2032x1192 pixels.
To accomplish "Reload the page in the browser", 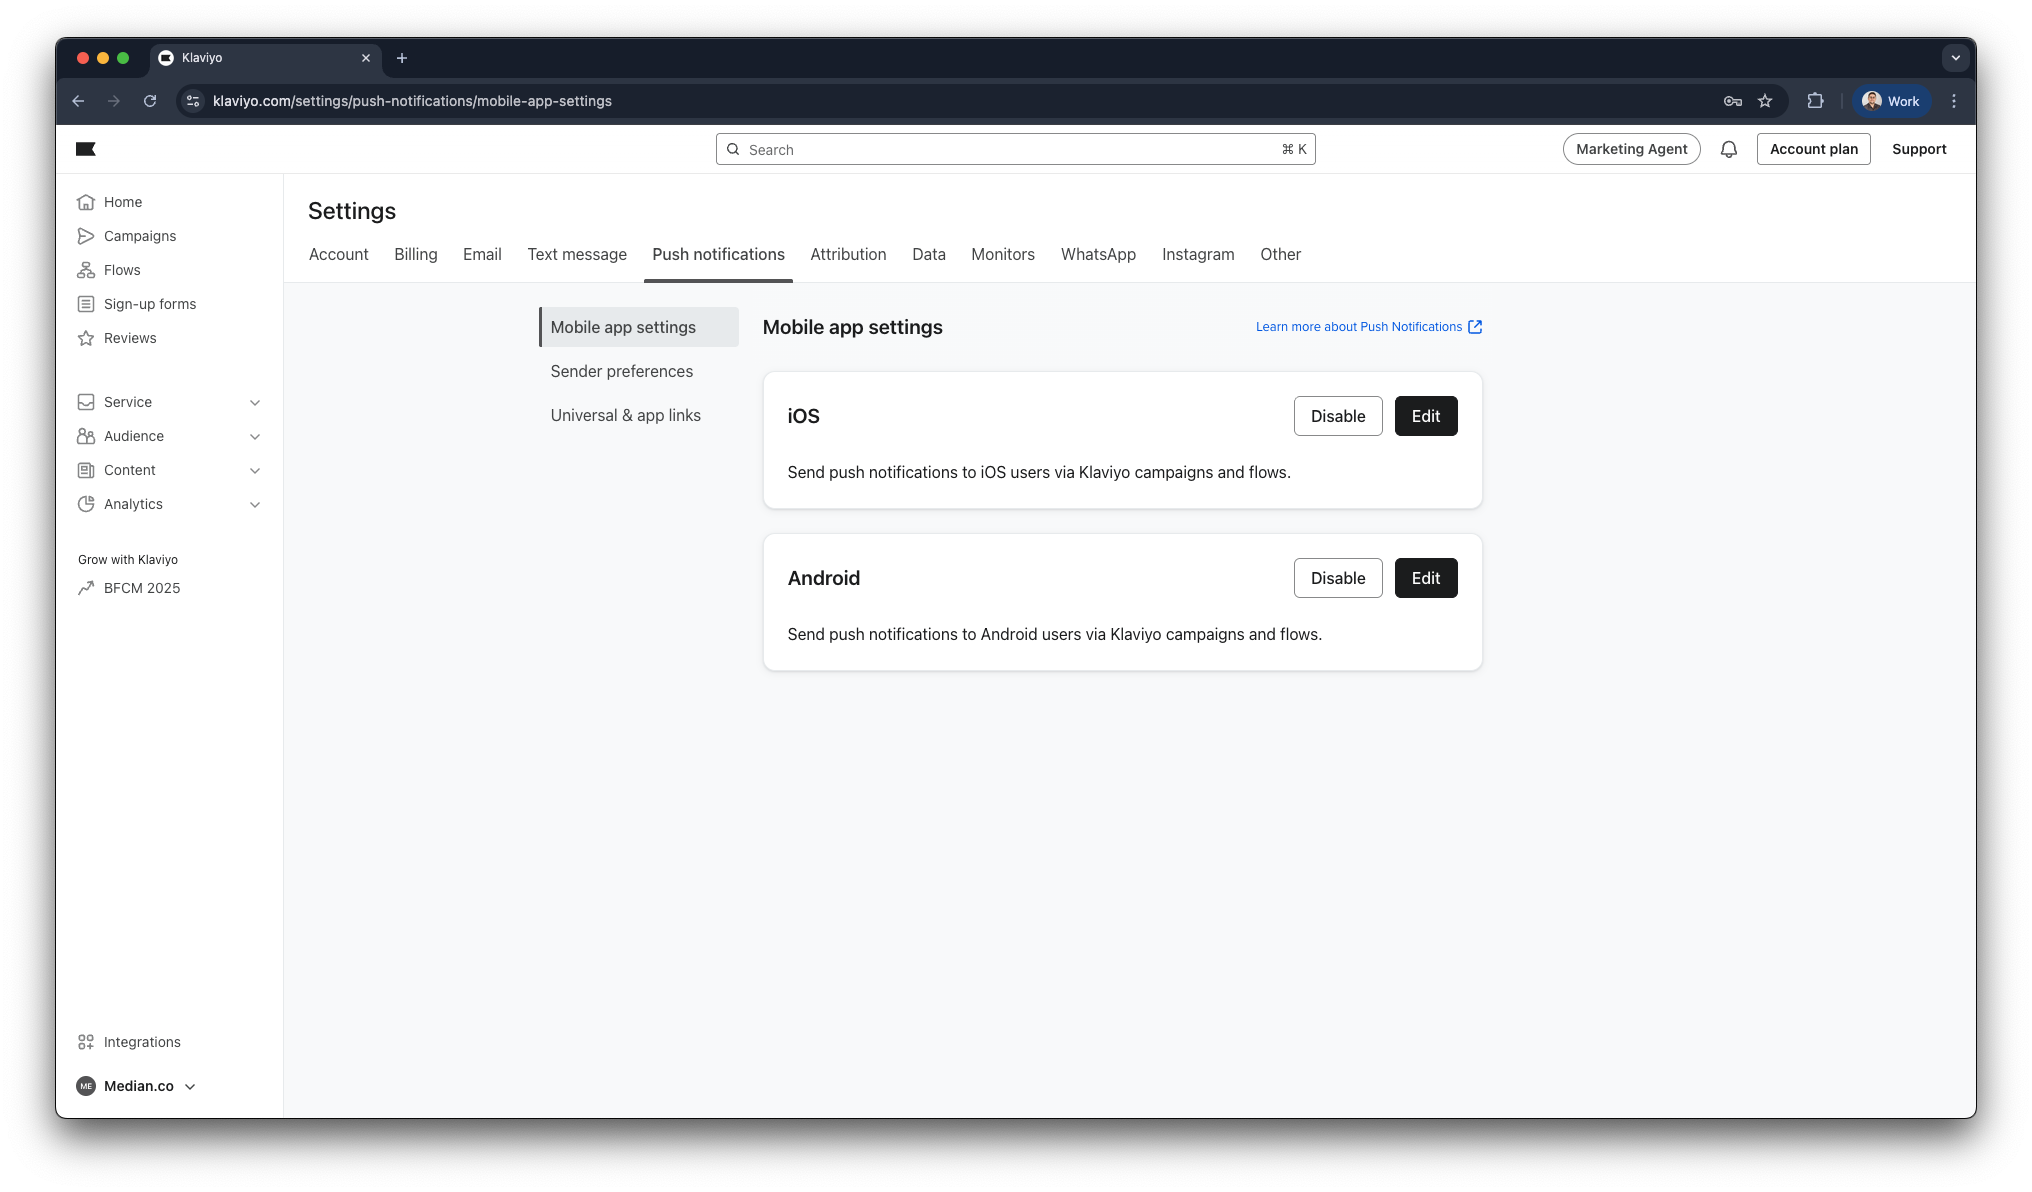I will pos(150,101).
